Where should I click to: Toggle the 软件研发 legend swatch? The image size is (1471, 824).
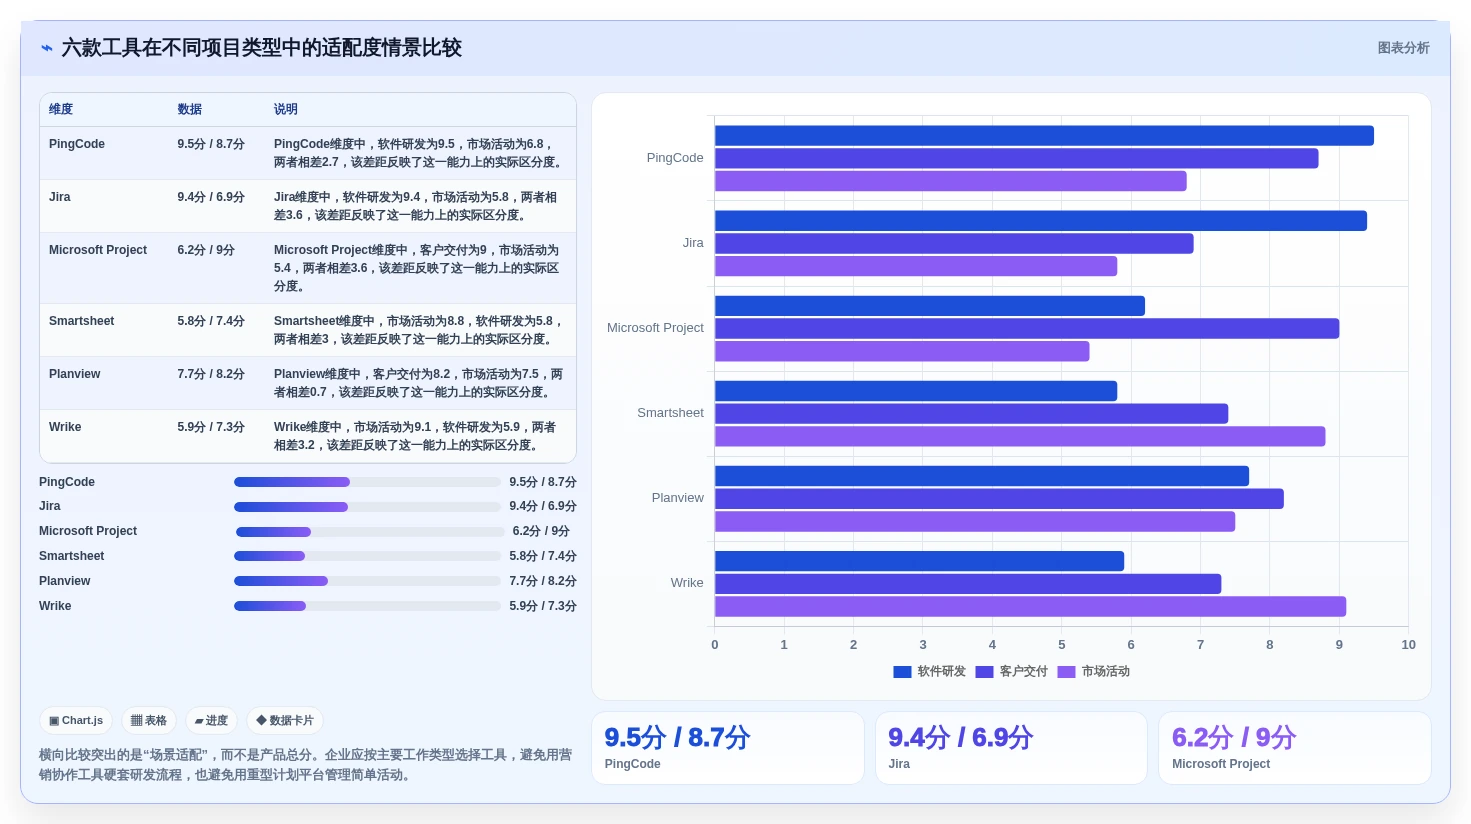coord(902,672)
